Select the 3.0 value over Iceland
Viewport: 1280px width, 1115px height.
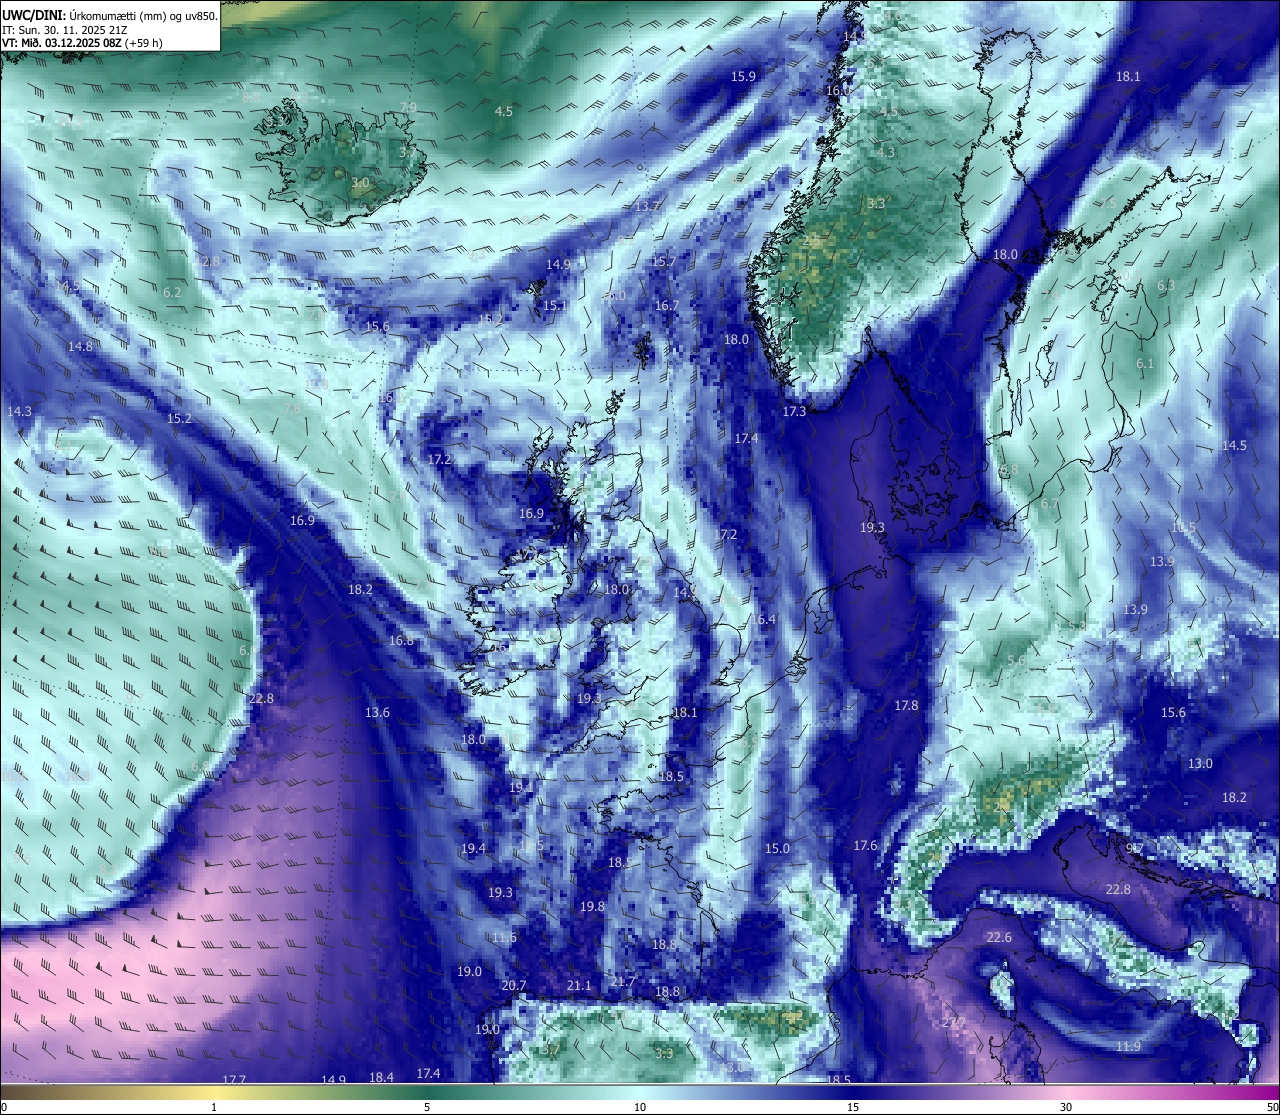(360, 183)
